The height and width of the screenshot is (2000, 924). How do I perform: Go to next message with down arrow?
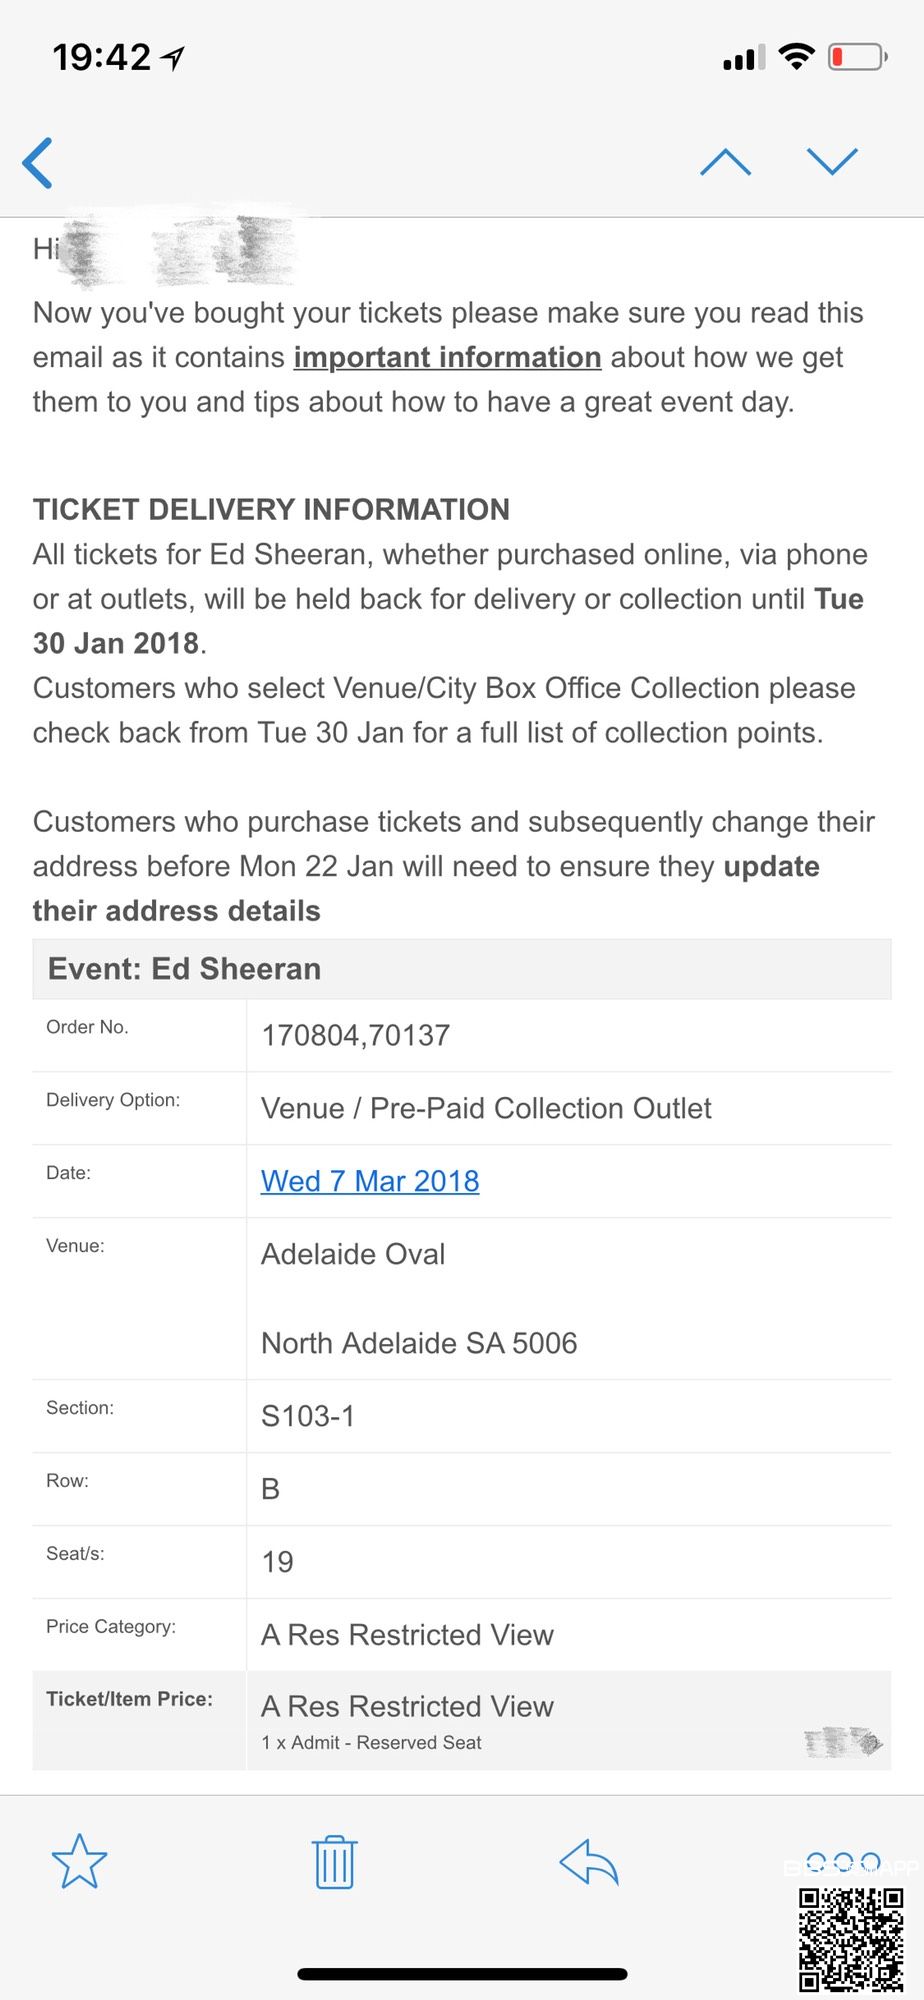click(832, 162)
